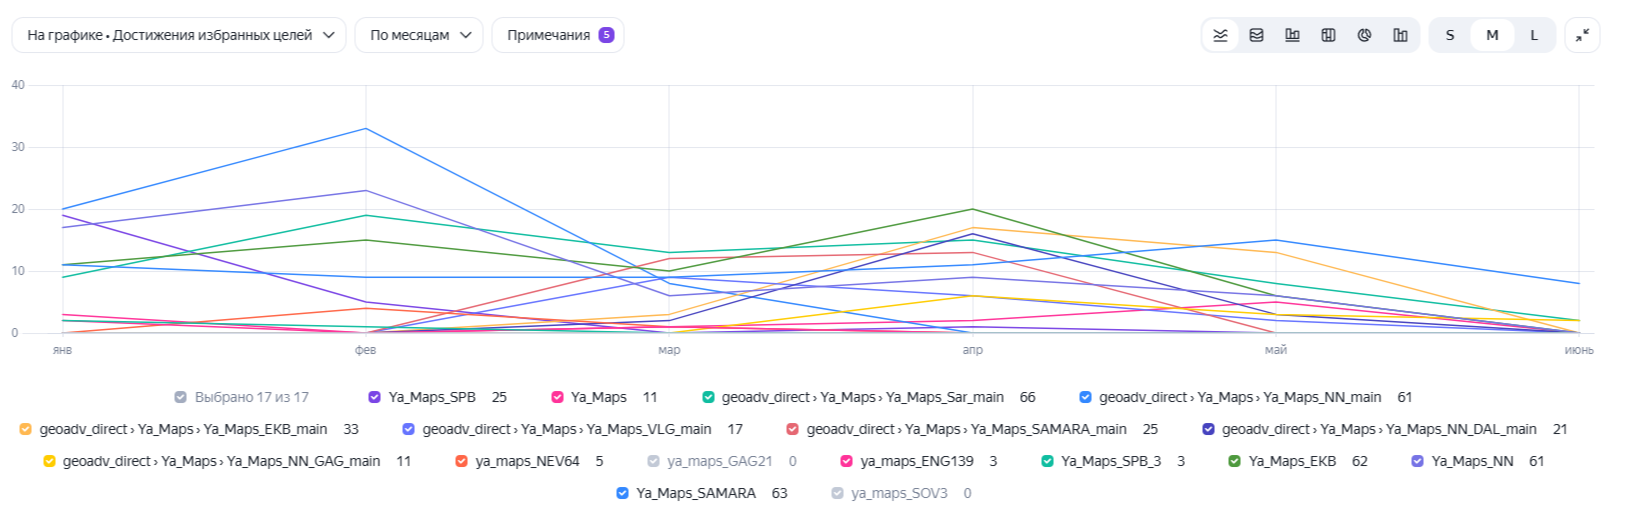Uncheck the Ya_Maps_SPB series checkbox
The image size is (1633, 524).
click(x=375, y=397)
